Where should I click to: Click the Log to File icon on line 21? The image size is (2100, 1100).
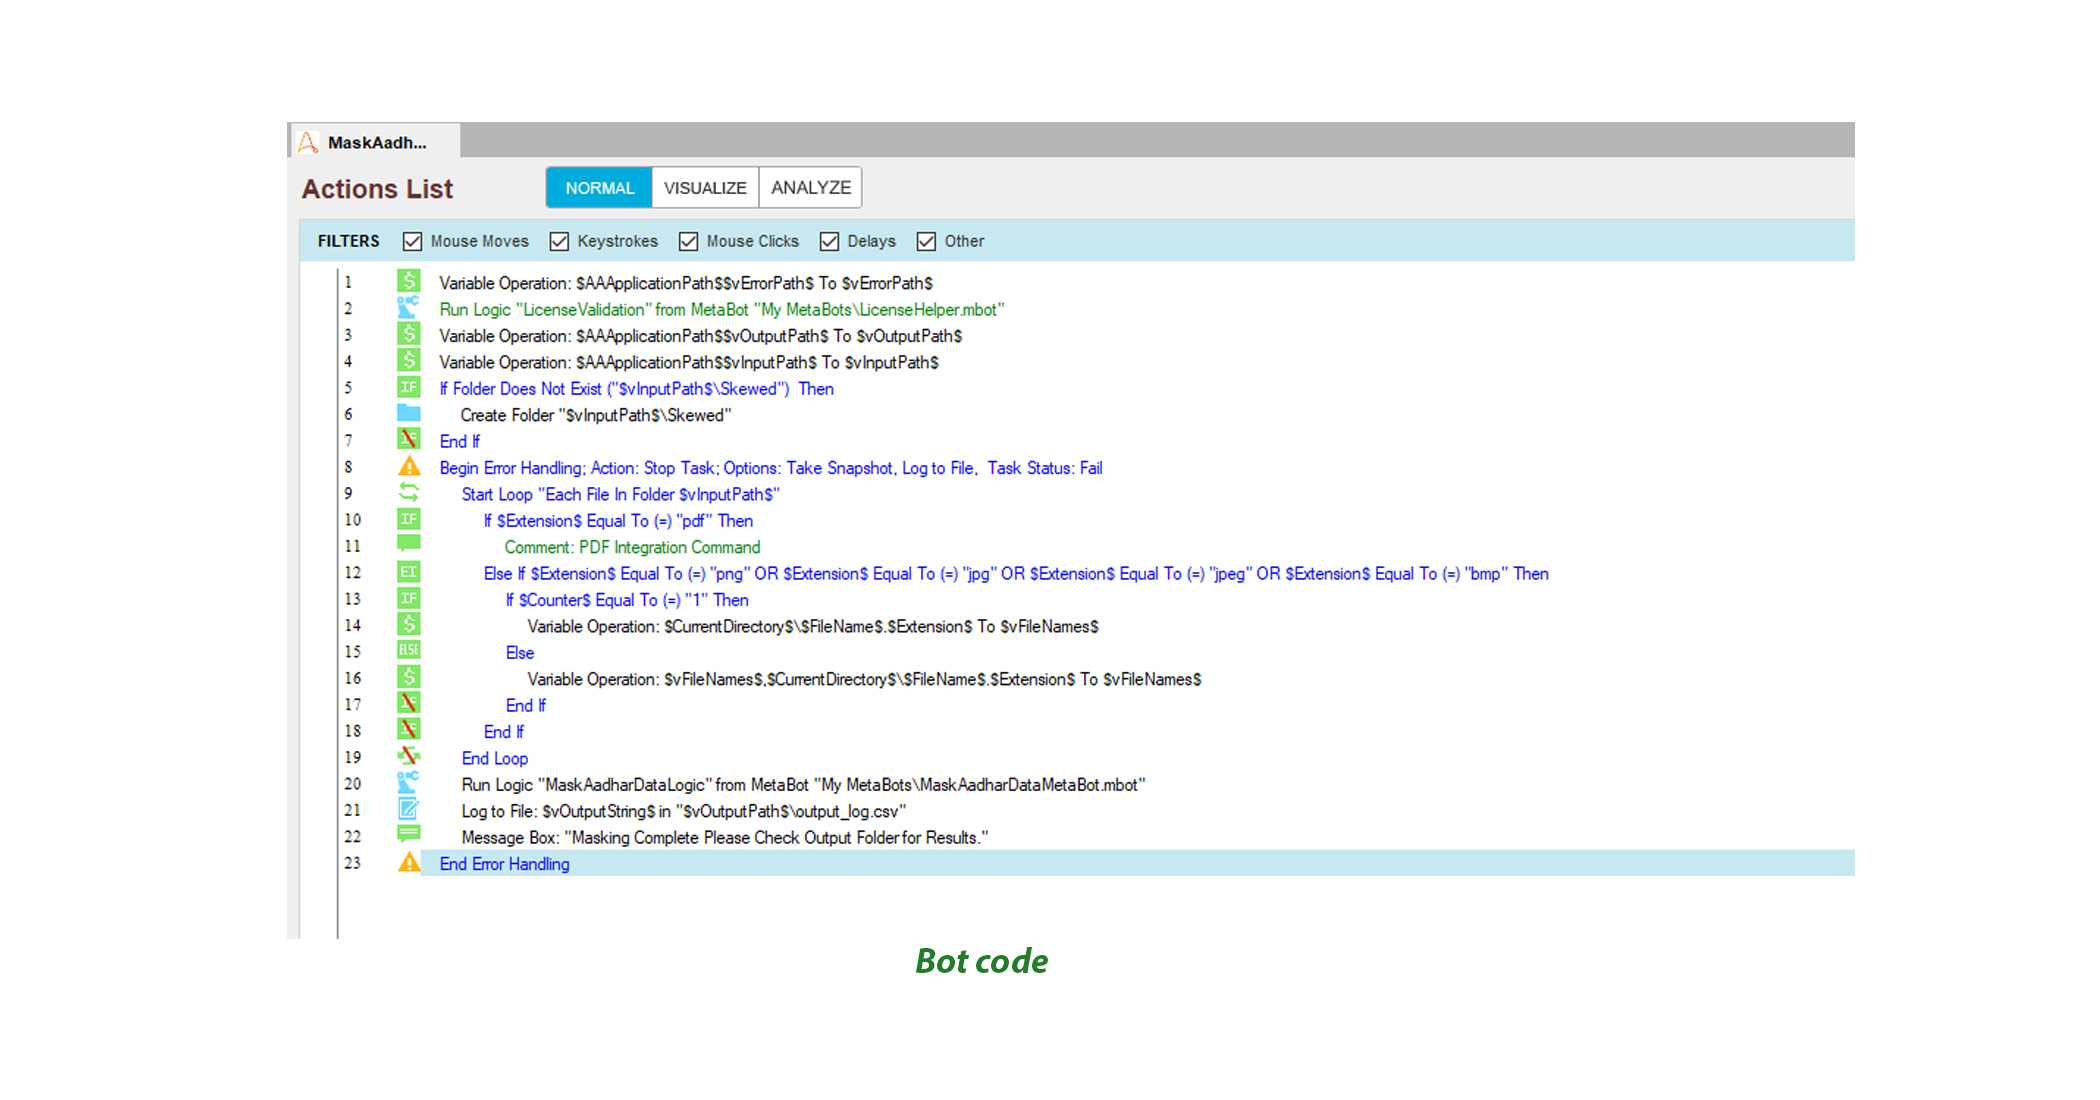[409, 810]
